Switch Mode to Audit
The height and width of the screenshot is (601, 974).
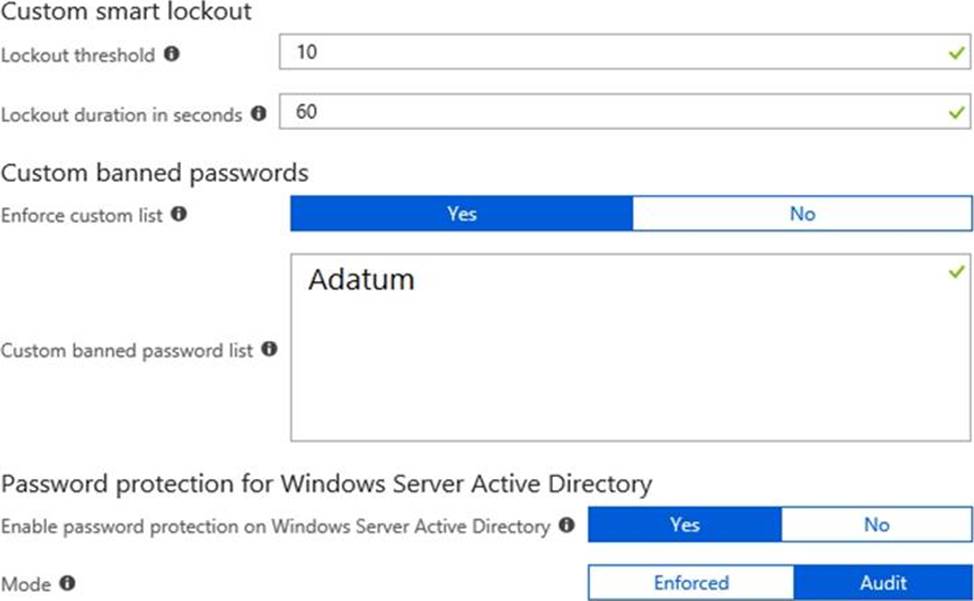(x=883, y=583)
